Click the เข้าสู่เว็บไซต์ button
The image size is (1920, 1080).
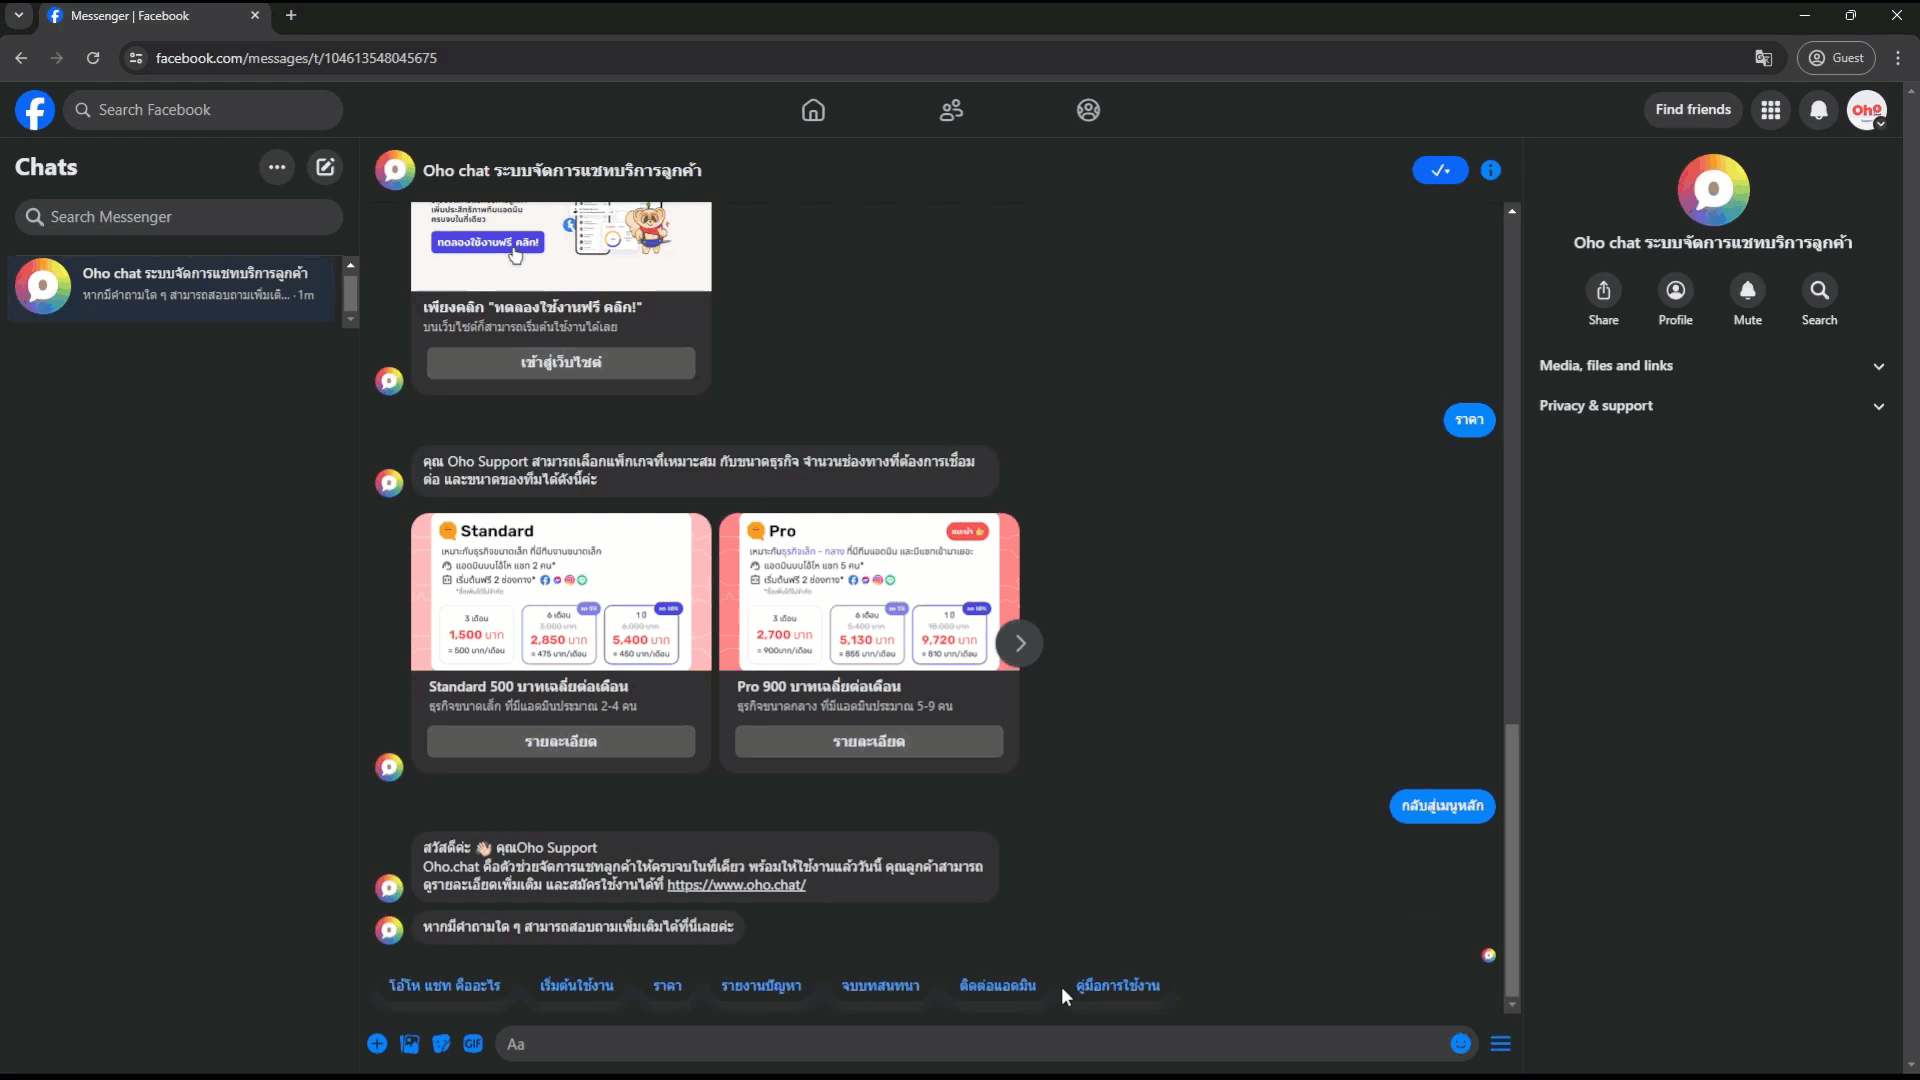tap(560, 363)
